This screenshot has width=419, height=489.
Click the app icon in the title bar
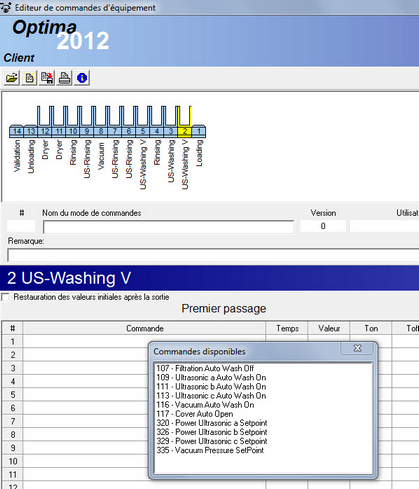pyautogui.click(x=6, y=7)
